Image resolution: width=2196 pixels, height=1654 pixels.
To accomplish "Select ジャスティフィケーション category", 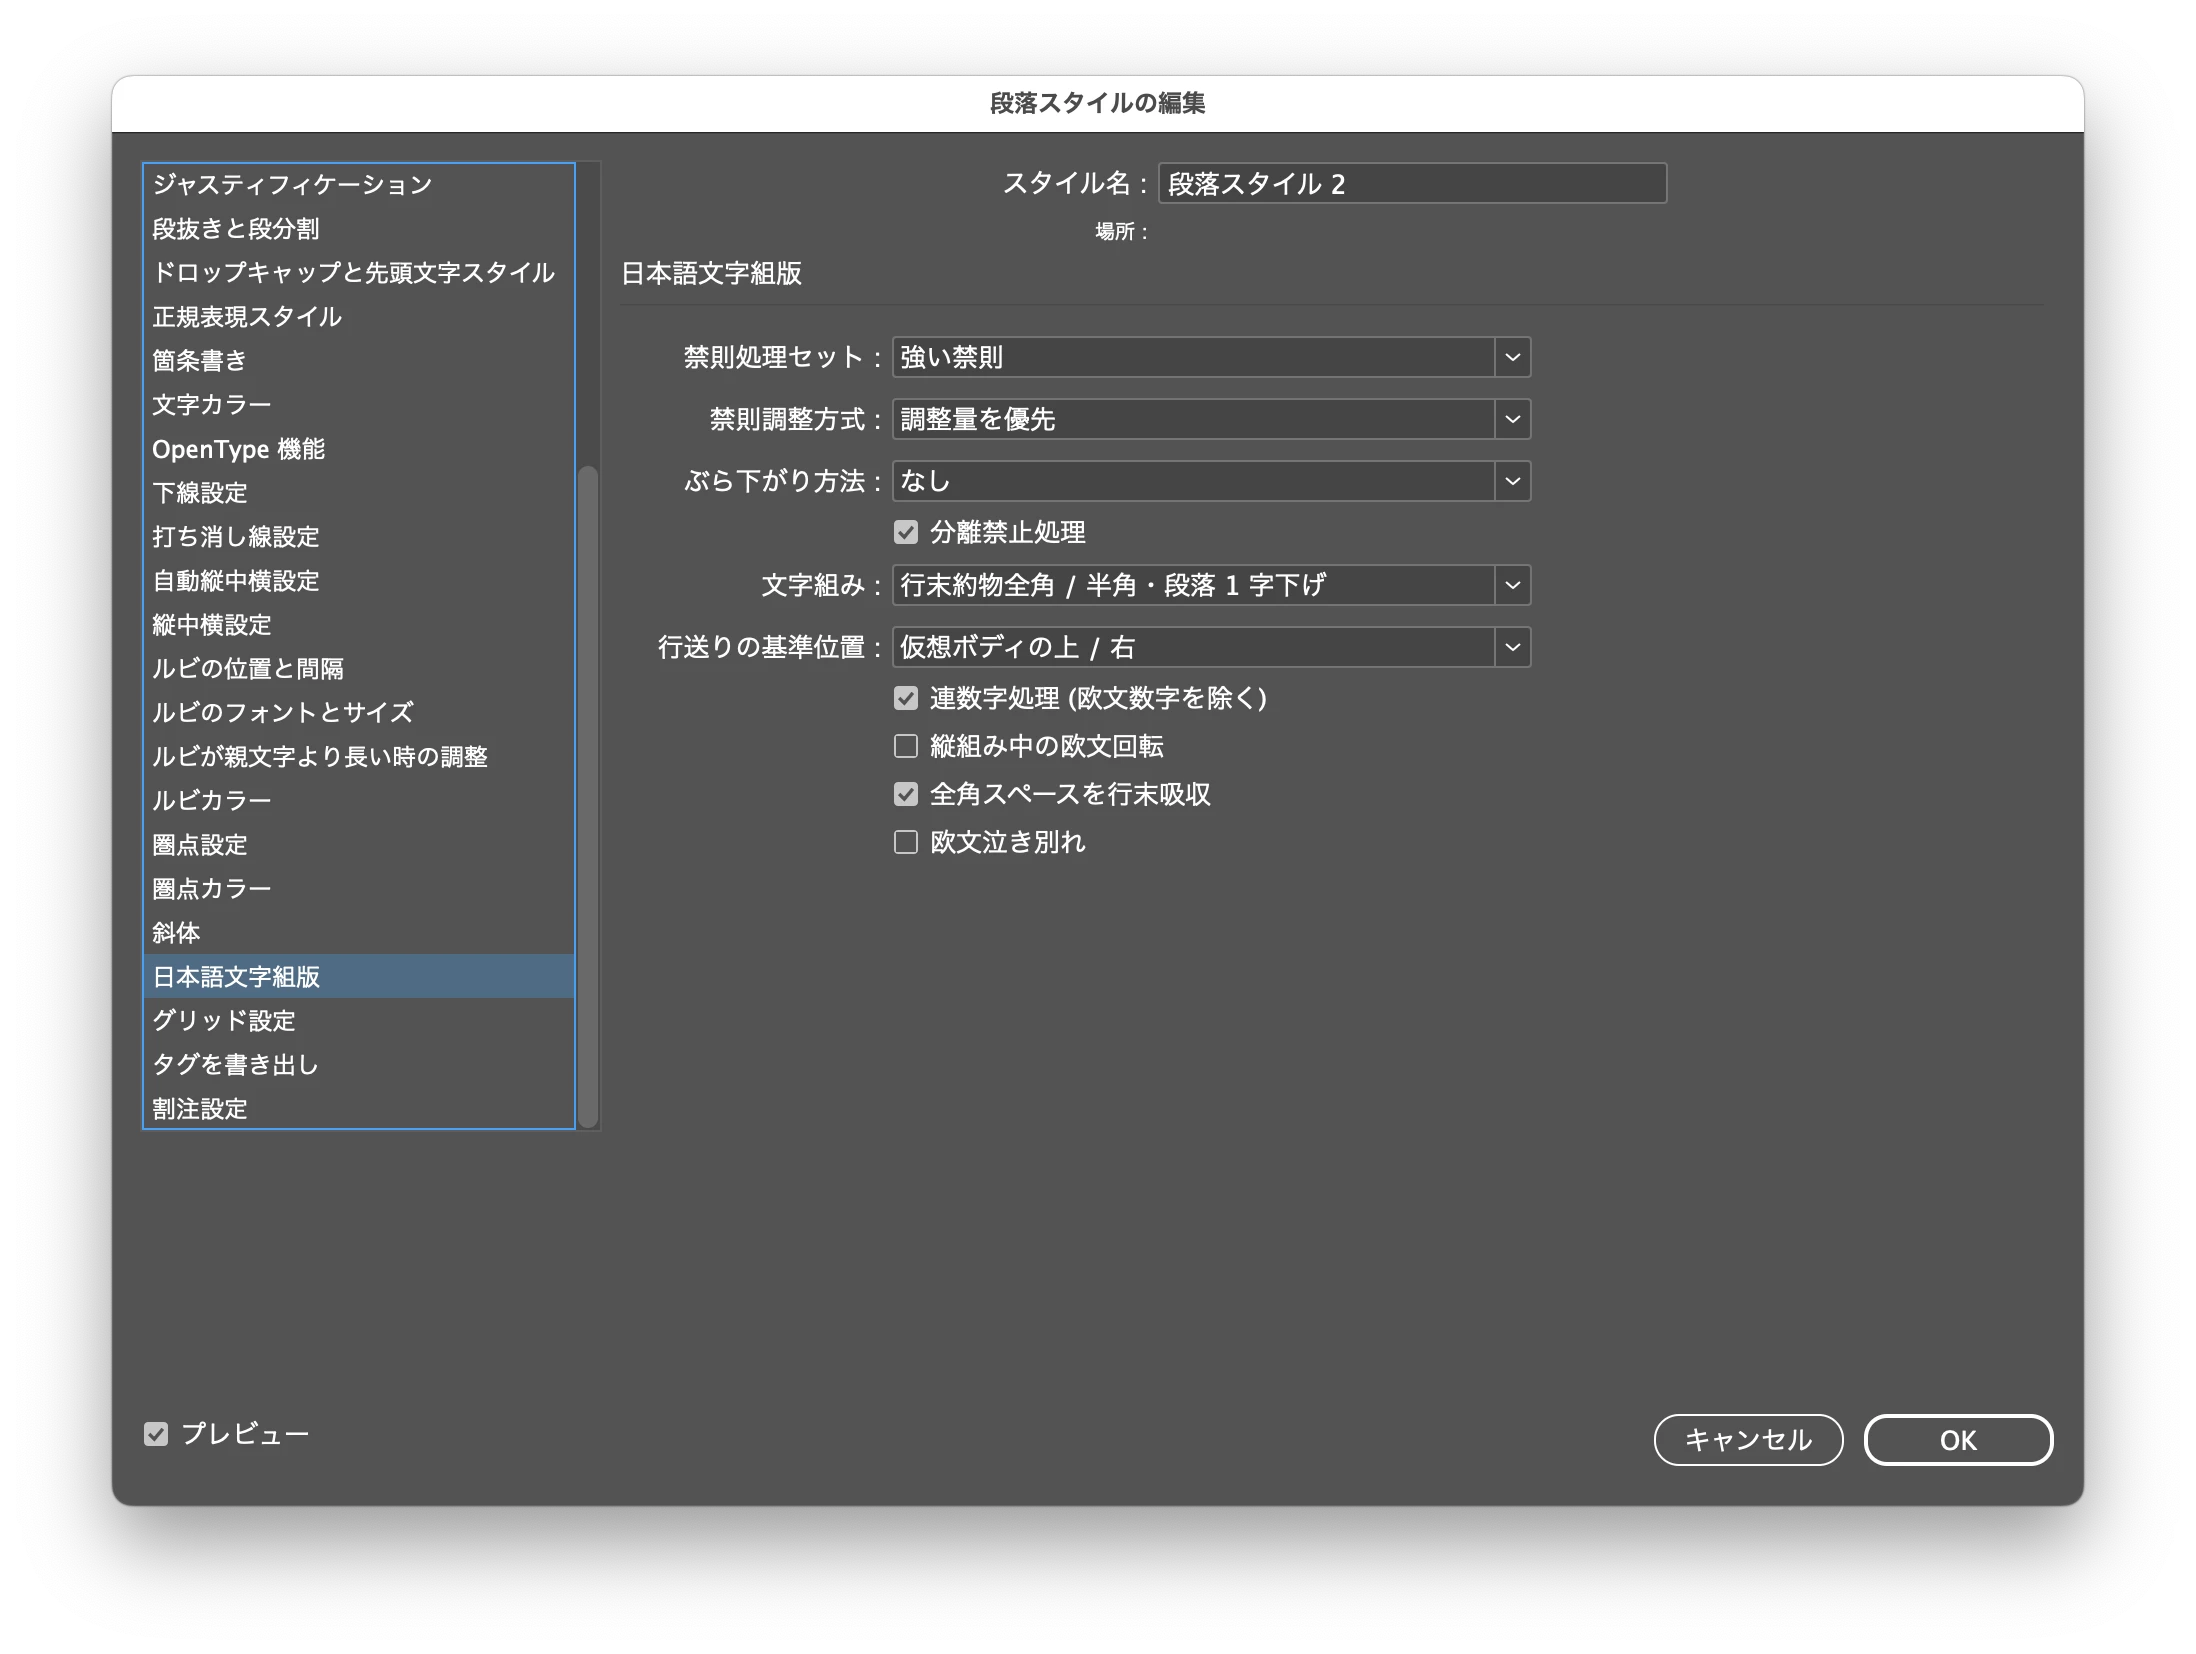I will (x=292, y=184).
